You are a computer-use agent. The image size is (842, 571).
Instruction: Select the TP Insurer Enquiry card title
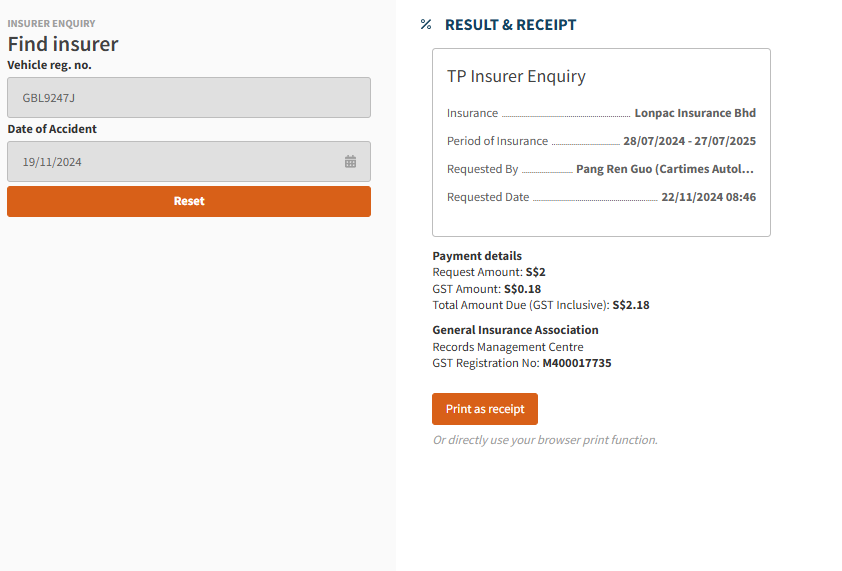(516, 76)
